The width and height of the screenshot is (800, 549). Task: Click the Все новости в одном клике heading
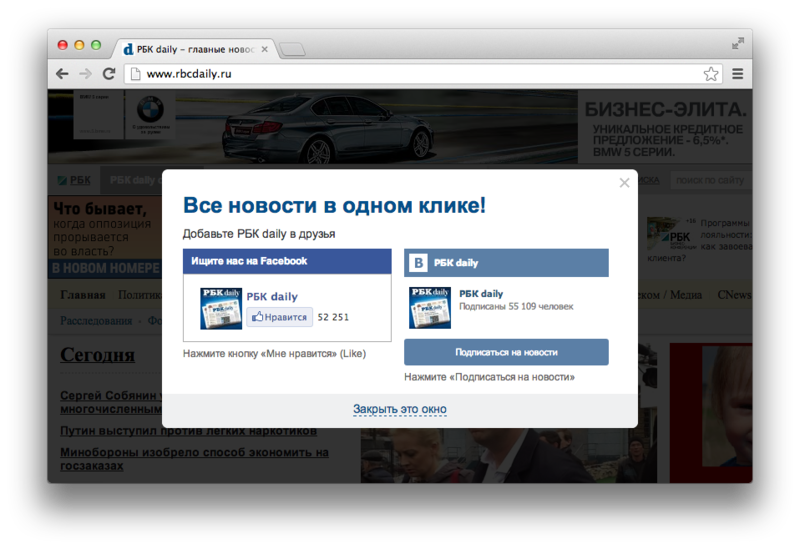click(334, 205)
